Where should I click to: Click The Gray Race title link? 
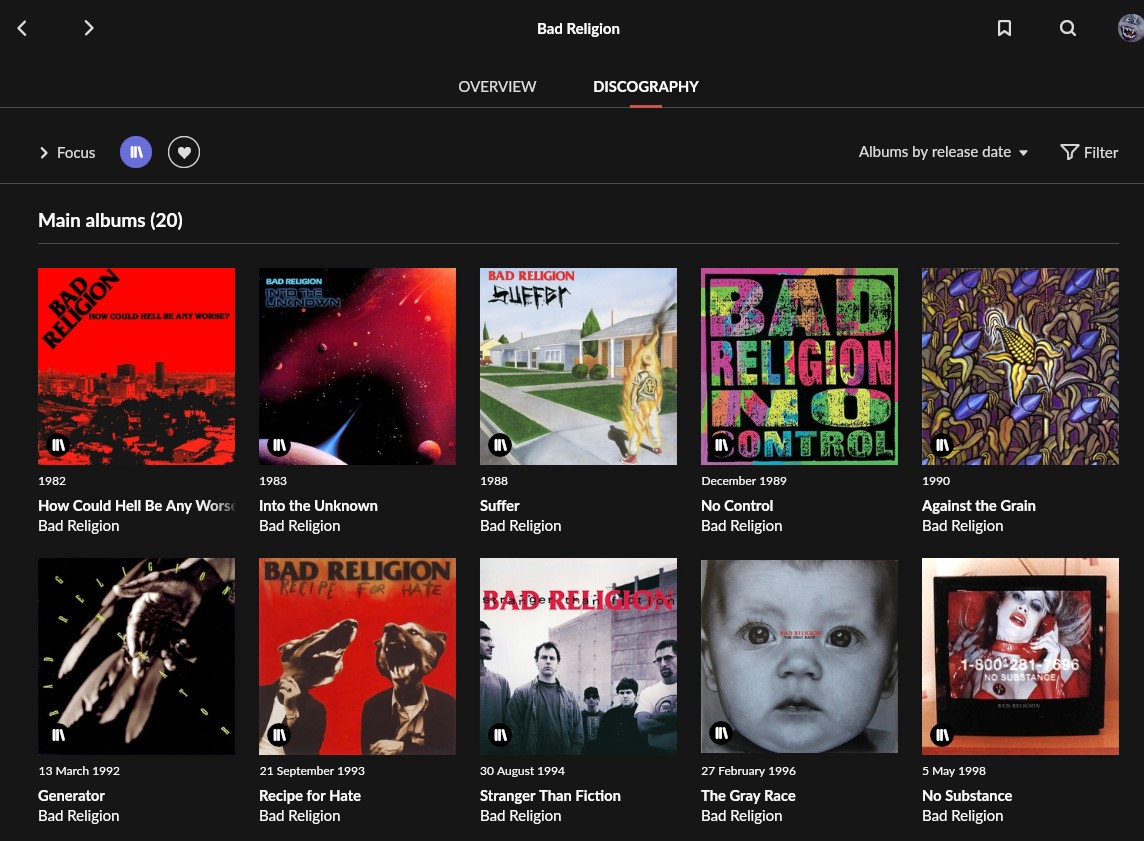click(x=748, y=796)
